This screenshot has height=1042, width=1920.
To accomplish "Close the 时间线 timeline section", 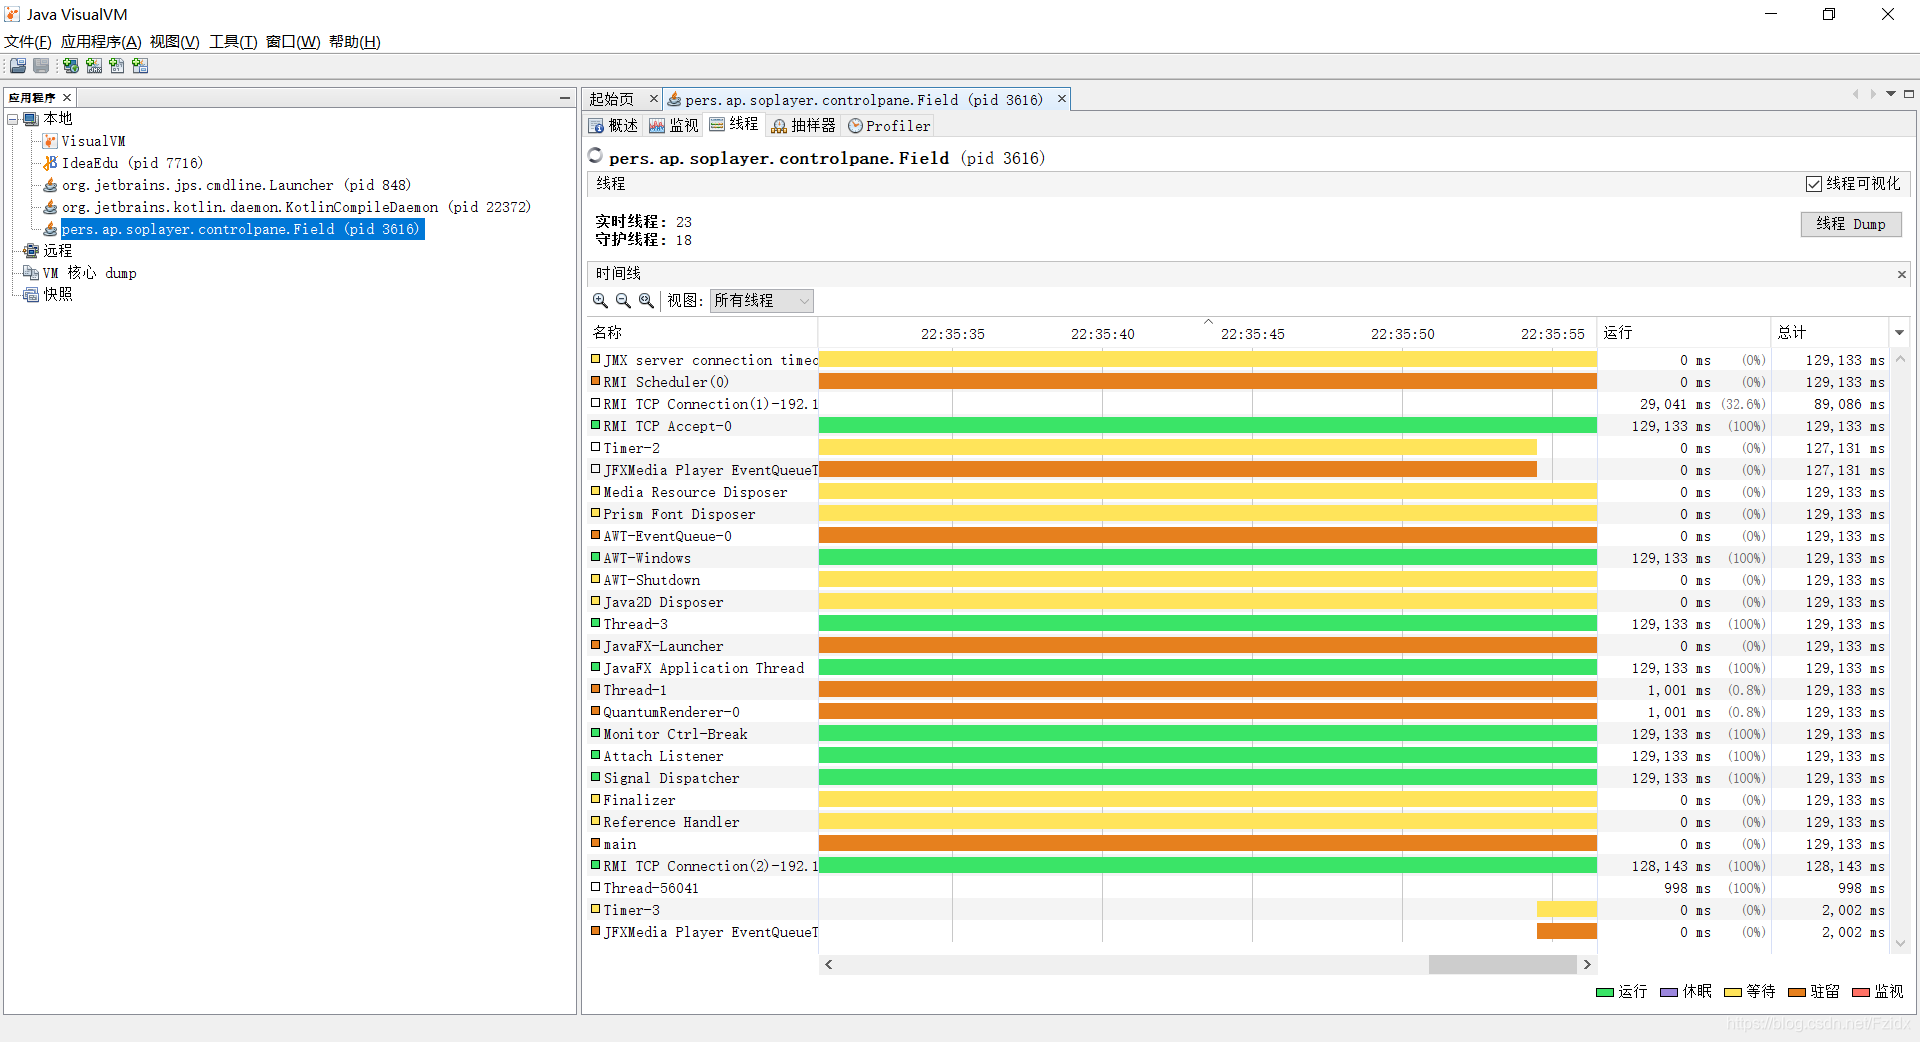I will [x=1902, y=274].
